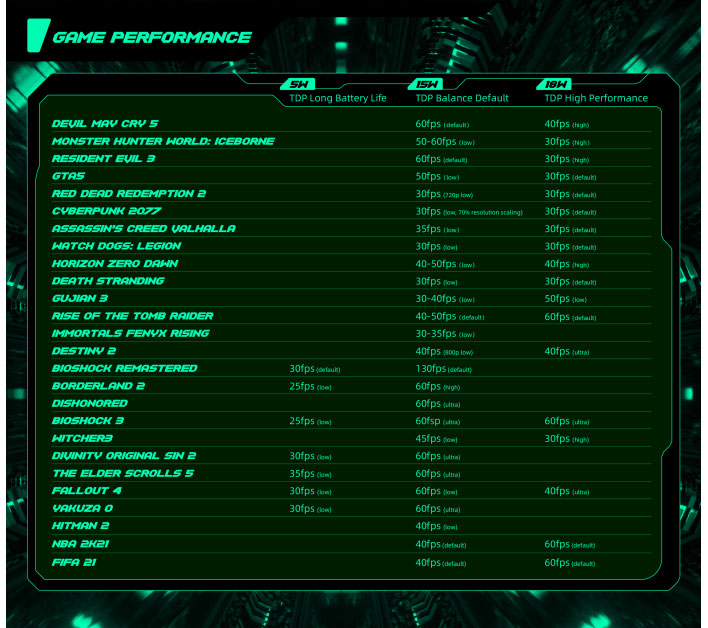Click the 'Borderland 2' title
Viewport: 708px width, 628px height.
pyautogui.click(x=98, y=386)
